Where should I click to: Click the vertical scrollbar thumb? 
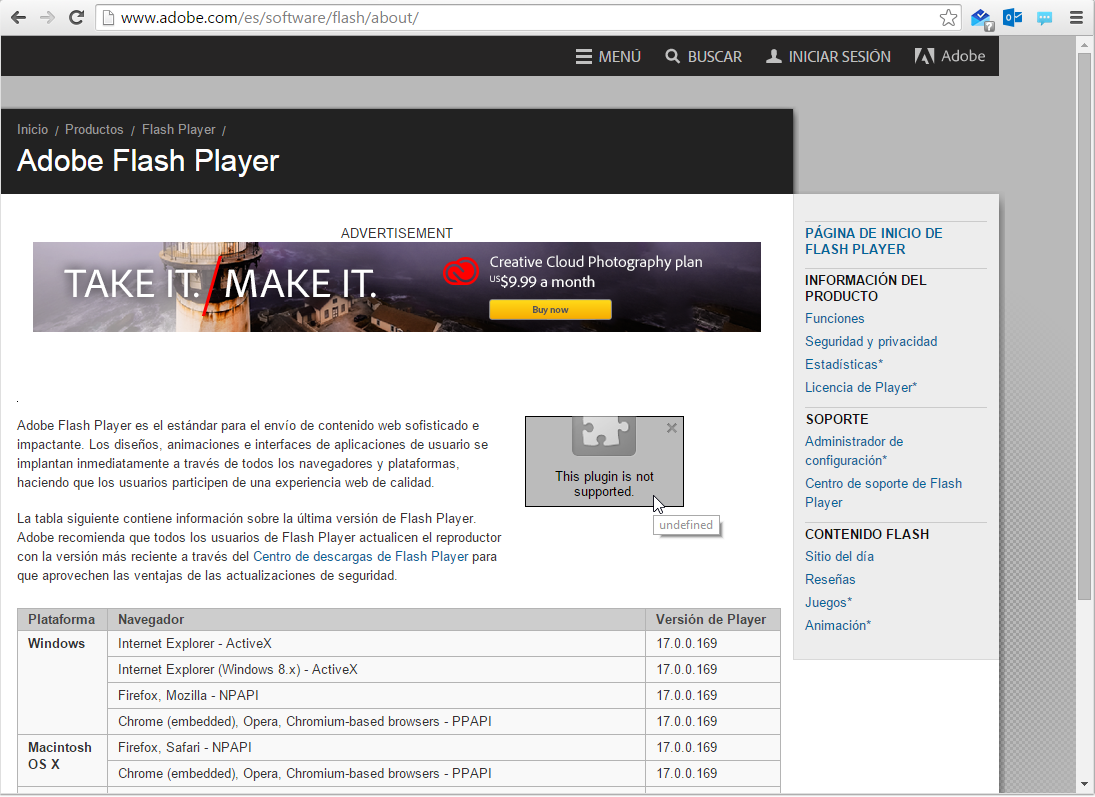pyautogui.click(x=1084, y=326)
